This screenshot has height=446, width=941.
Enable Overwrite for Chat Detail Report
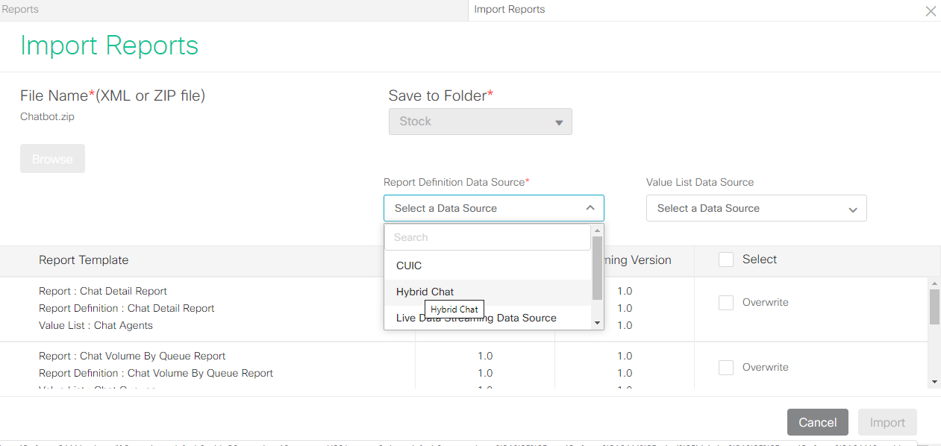click(726, 303)
